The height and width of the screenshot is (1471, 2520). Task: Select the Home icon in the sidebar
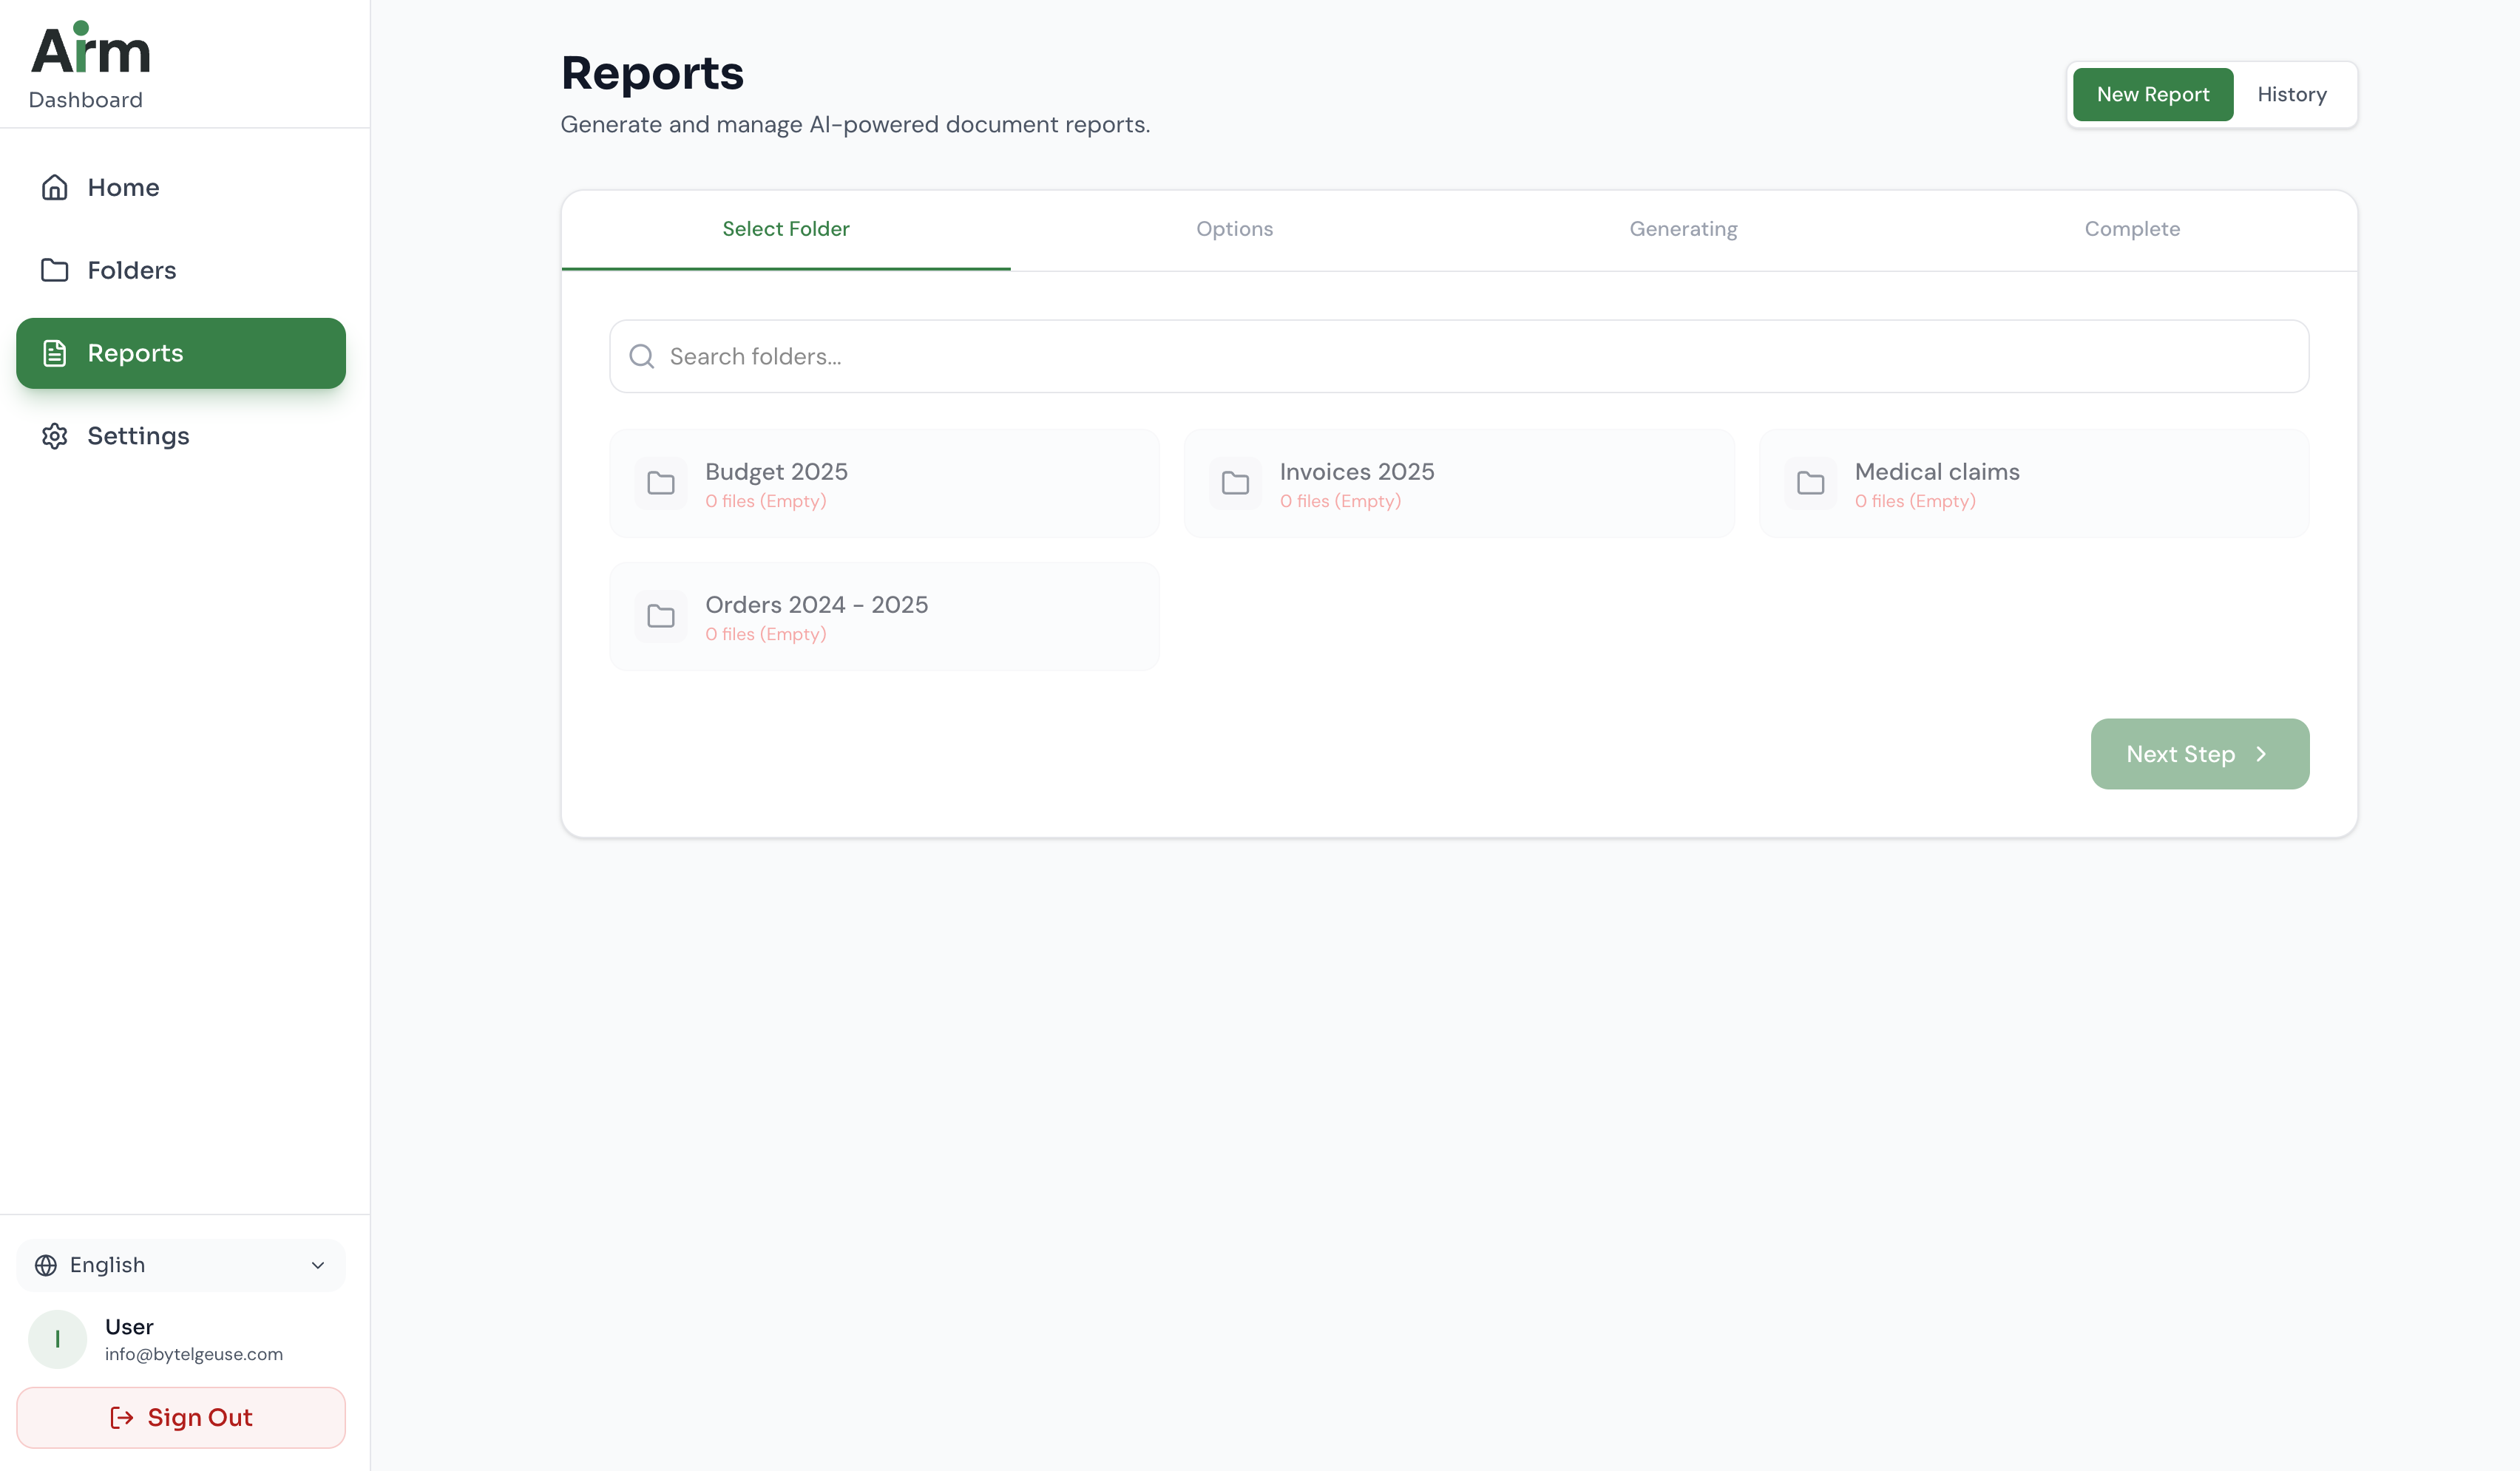coord(55,187)
